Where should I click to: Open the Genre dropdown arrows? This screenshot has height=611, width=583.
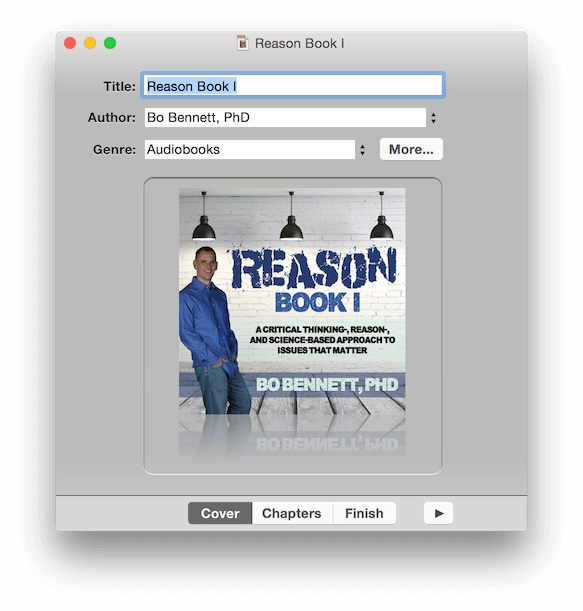362,150
